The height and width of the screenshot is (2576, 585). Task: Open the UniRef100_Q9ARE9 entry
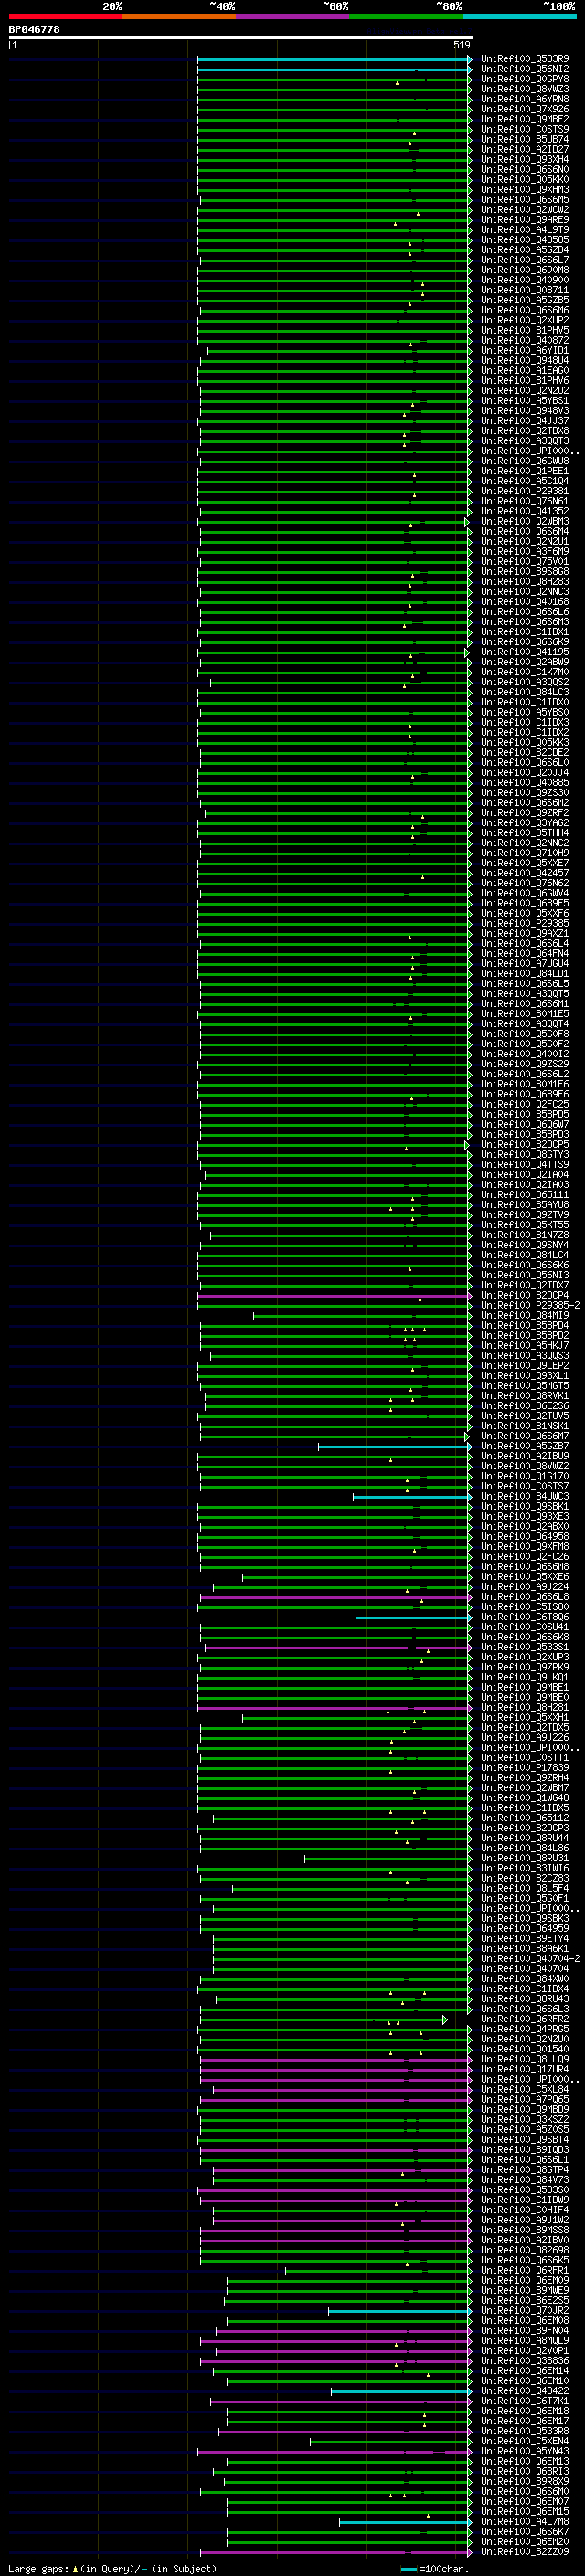(x=525, y=220)
